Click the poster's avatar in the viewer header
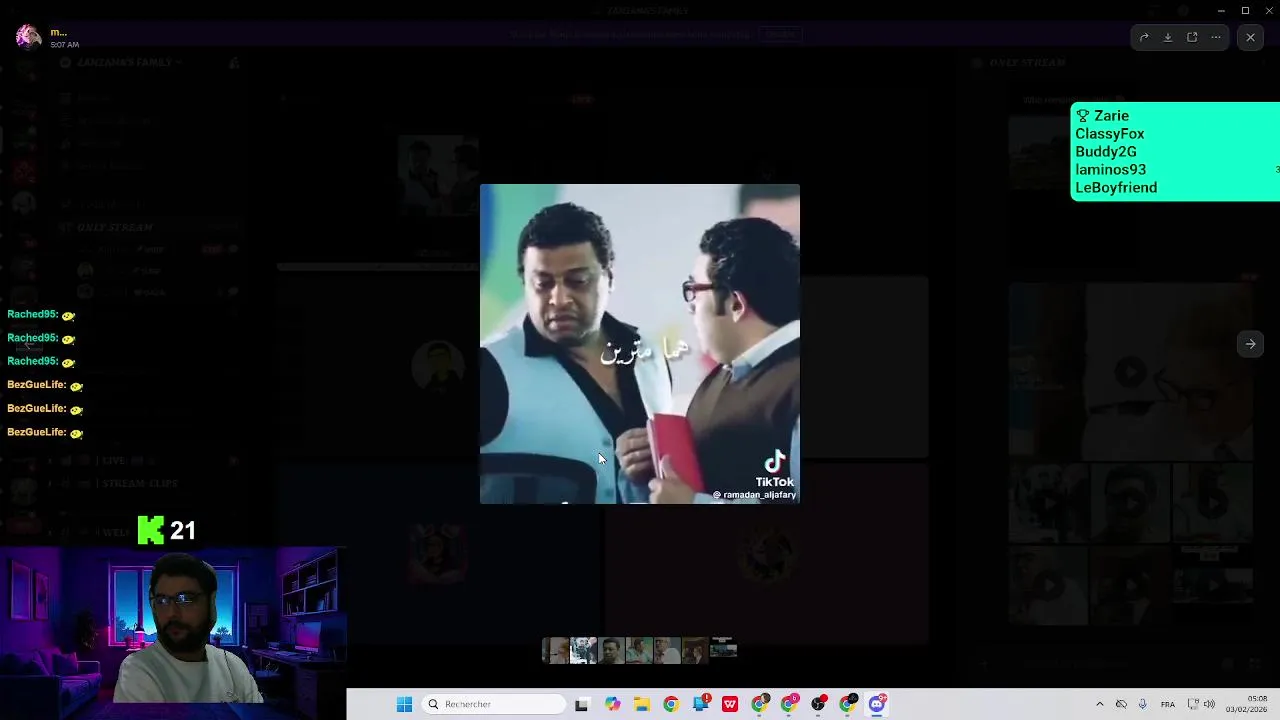1280x720 pixels. click(x=28, y=37)
